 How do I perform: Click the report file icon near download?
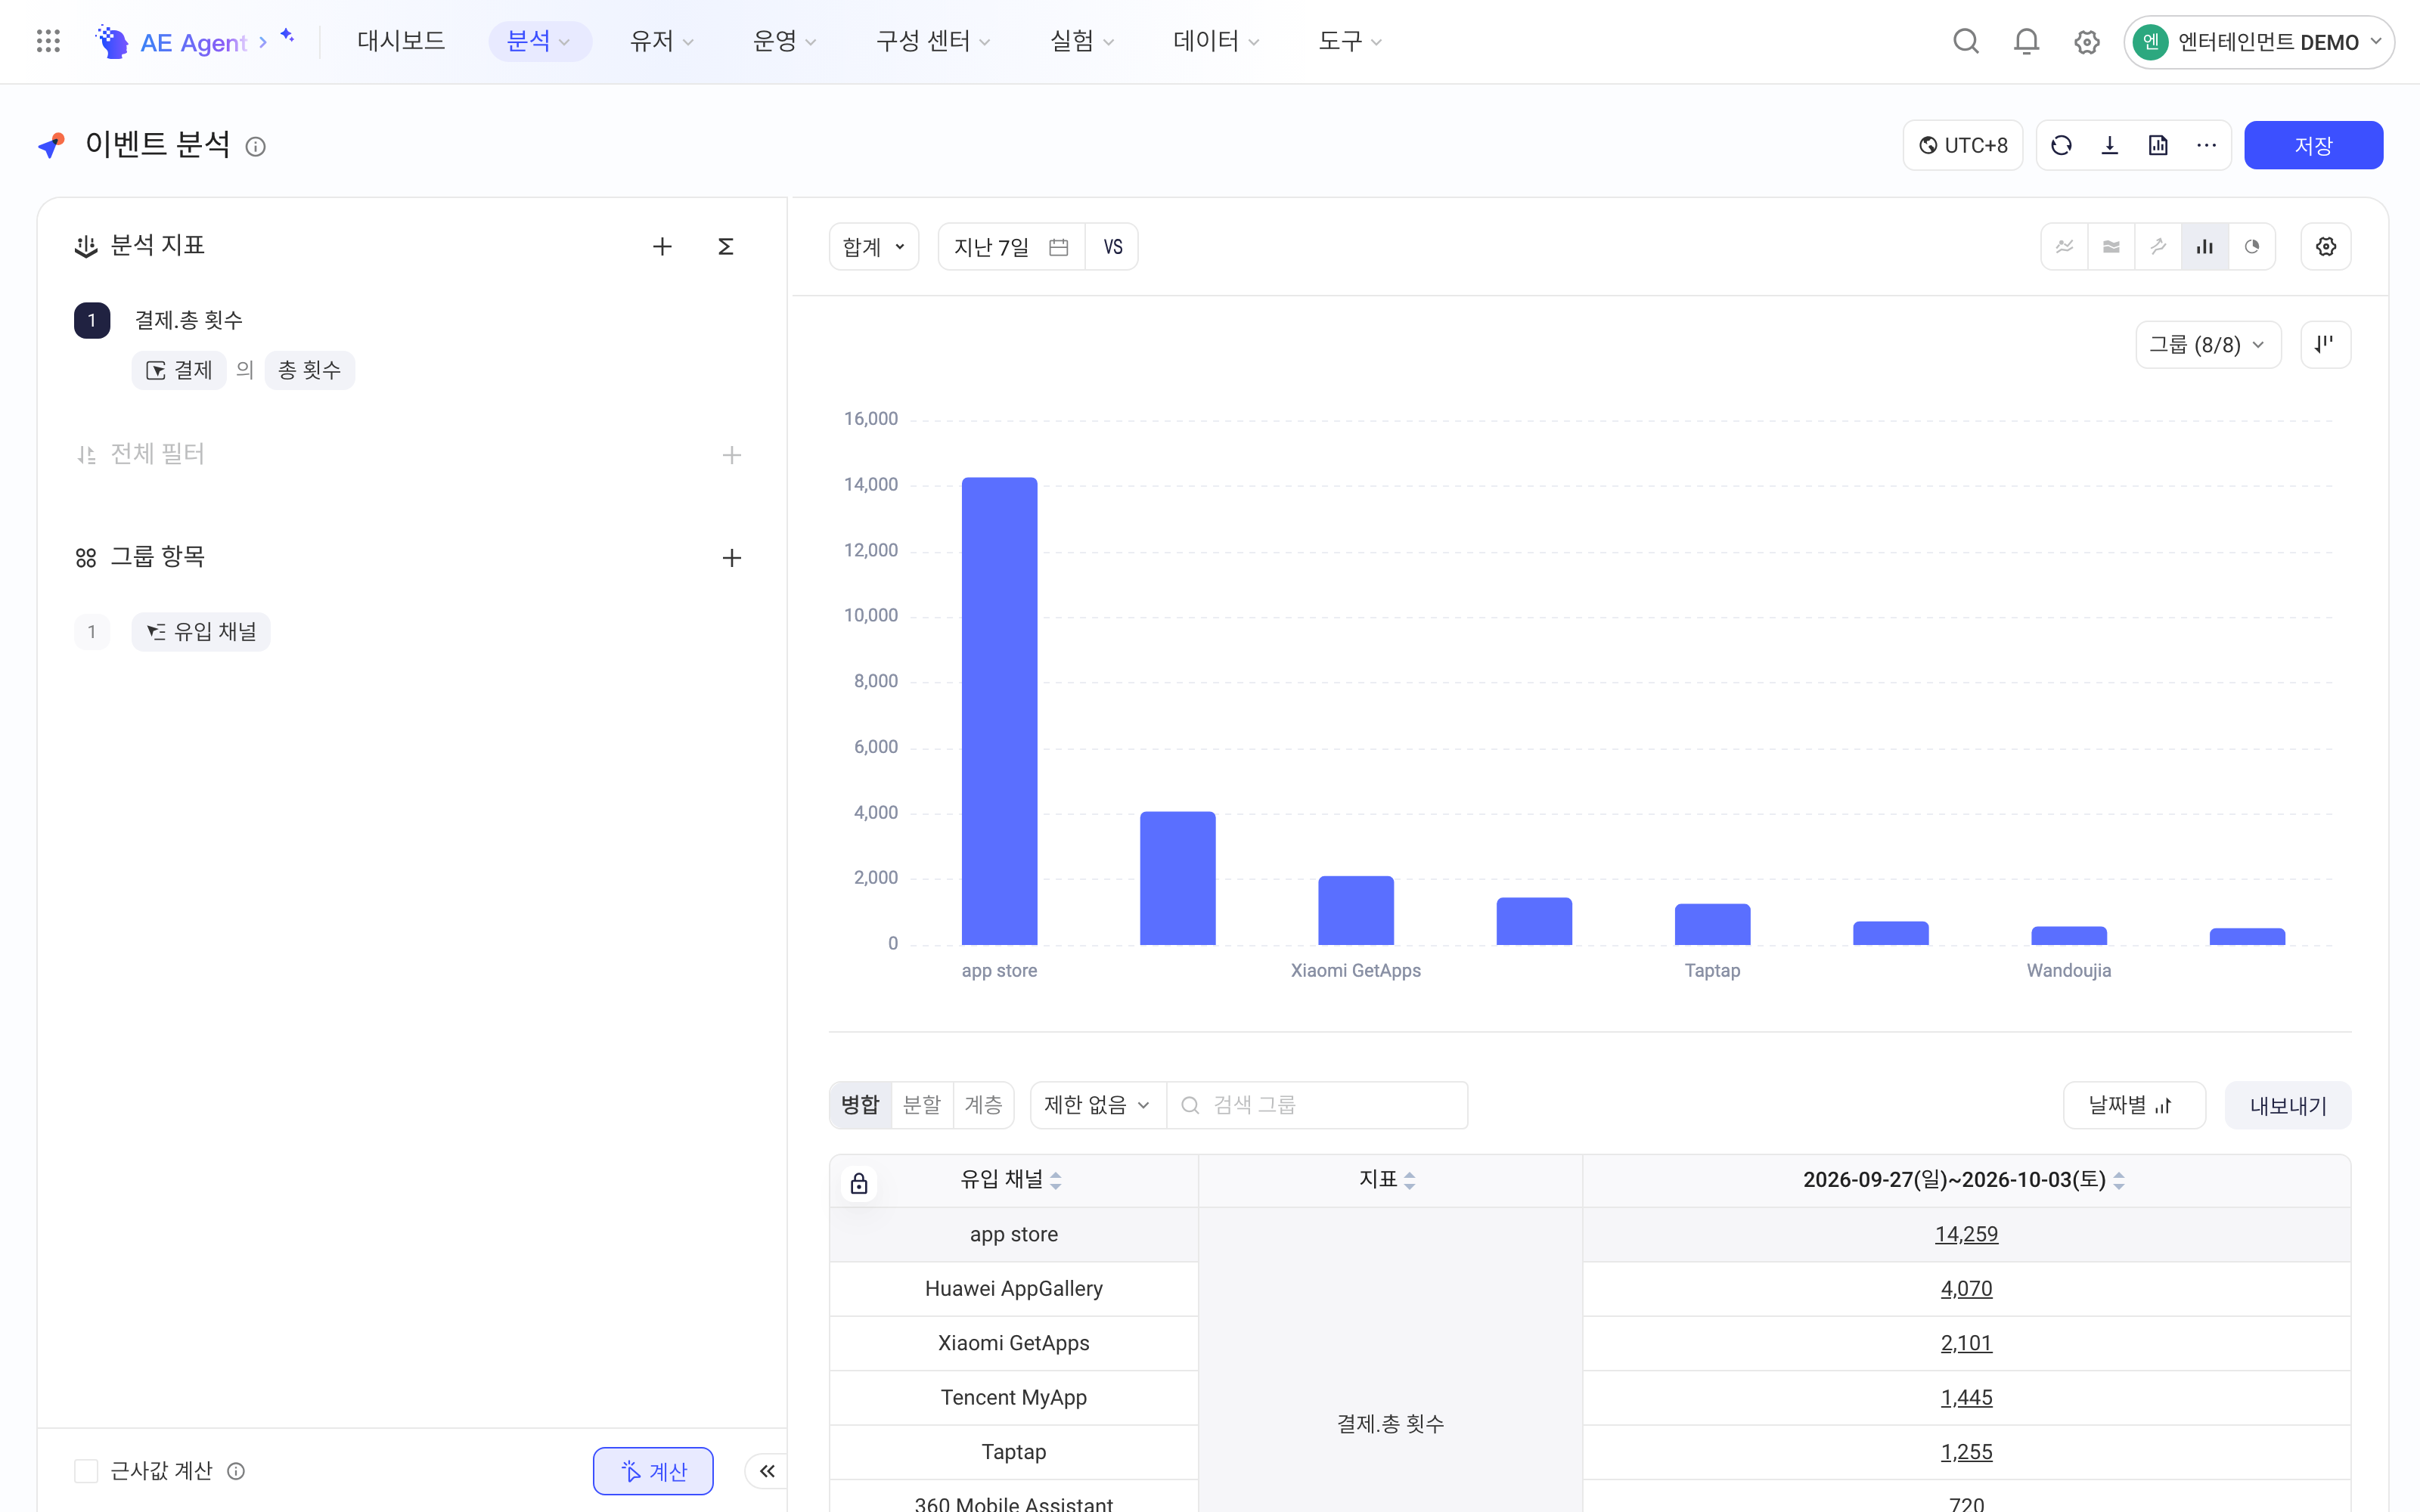coord(2158,146)
